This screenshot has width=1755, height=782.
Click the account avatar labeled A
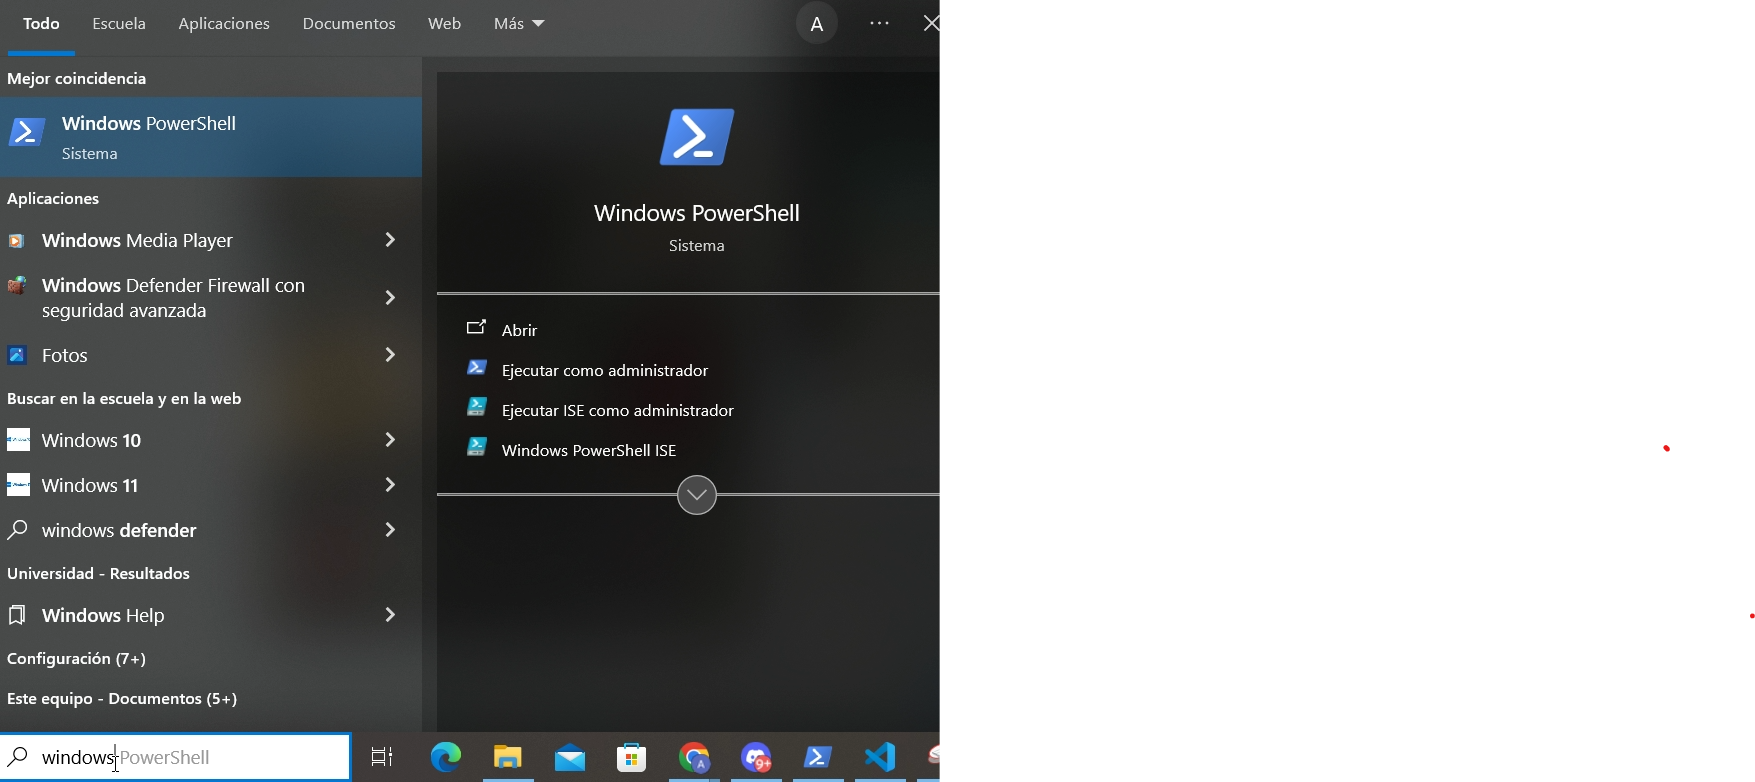pyautogui.click(x=817, y=24)
